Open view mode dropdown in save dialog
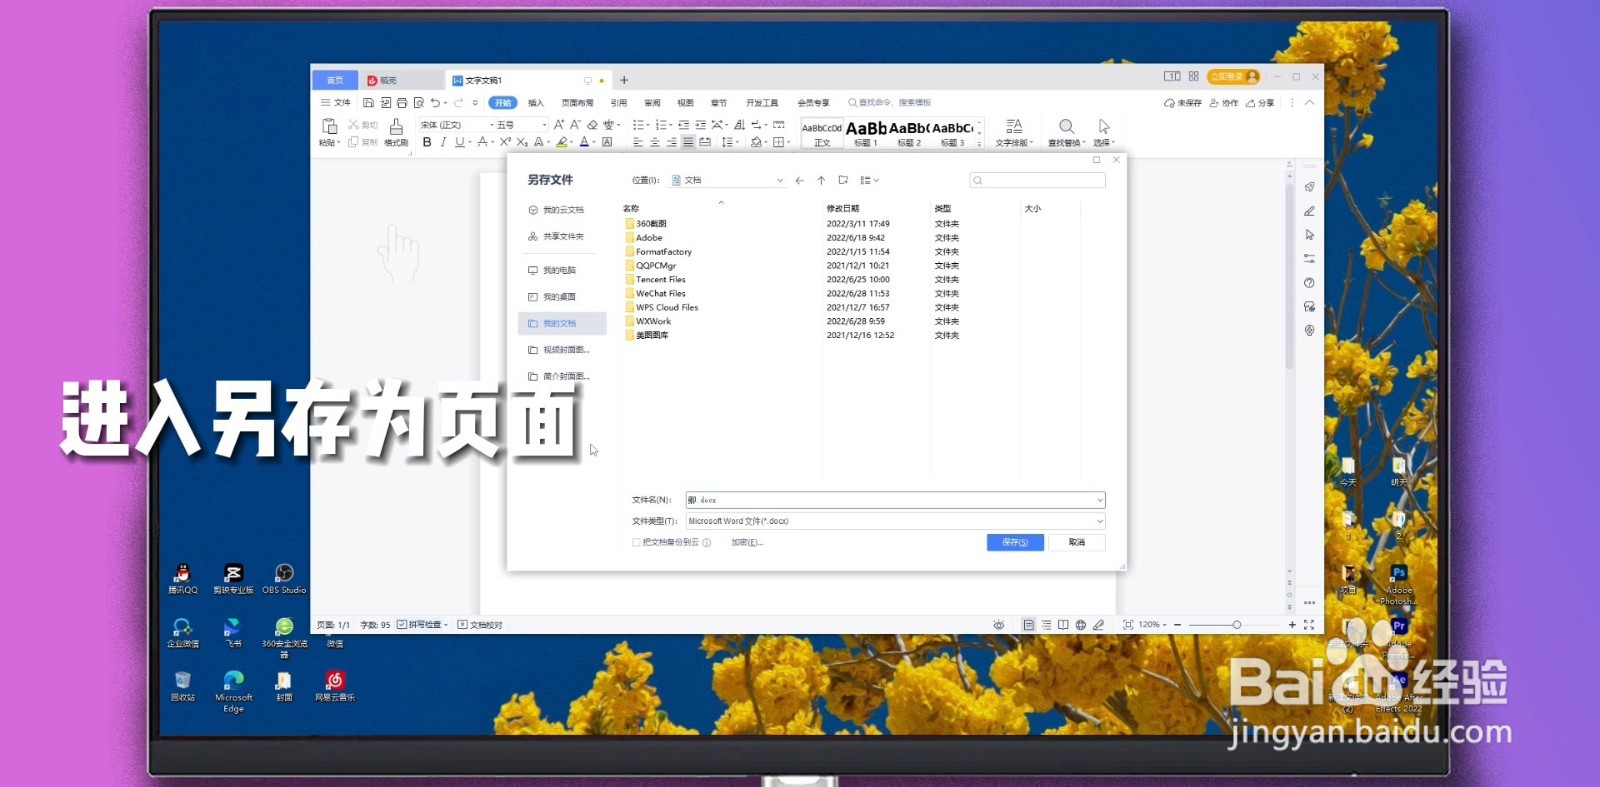1600x787 pixels. click(870, 181)
